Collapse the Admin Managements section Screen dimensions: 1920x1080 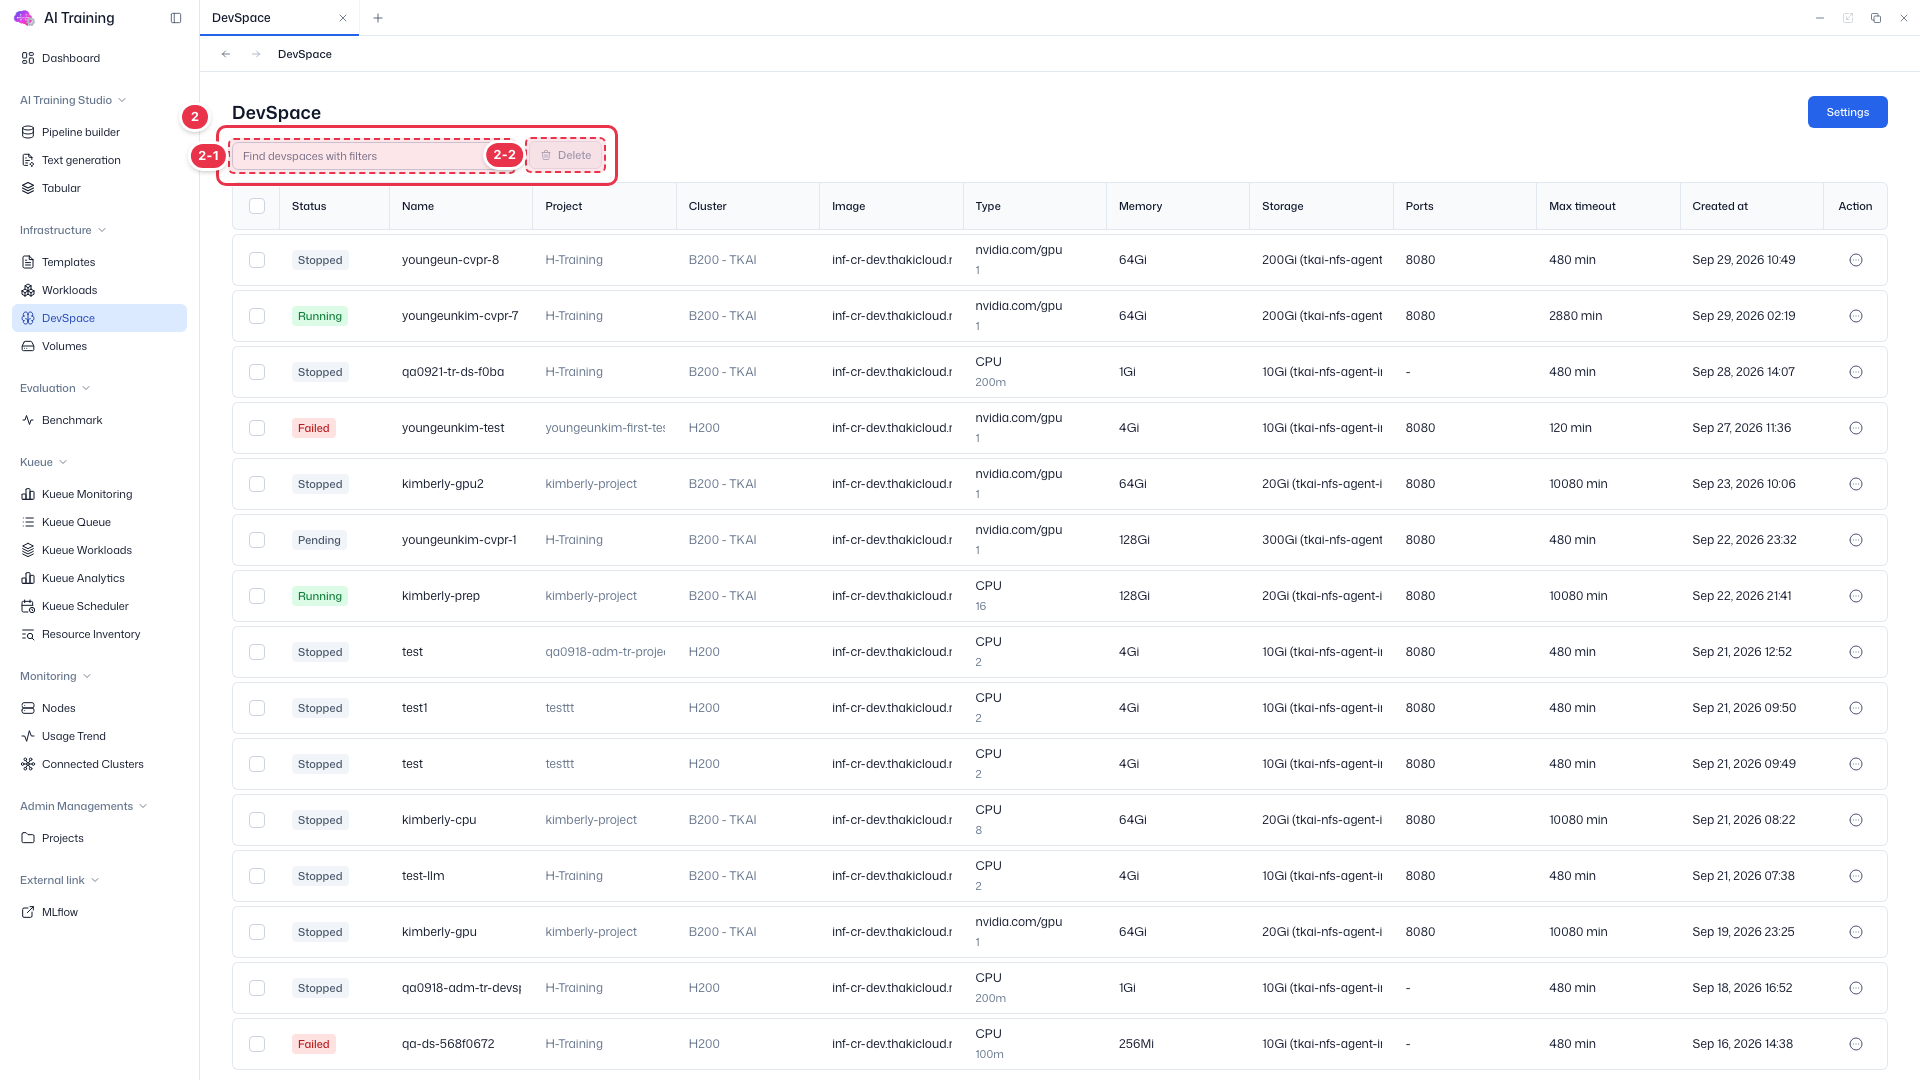pos(84,806)
